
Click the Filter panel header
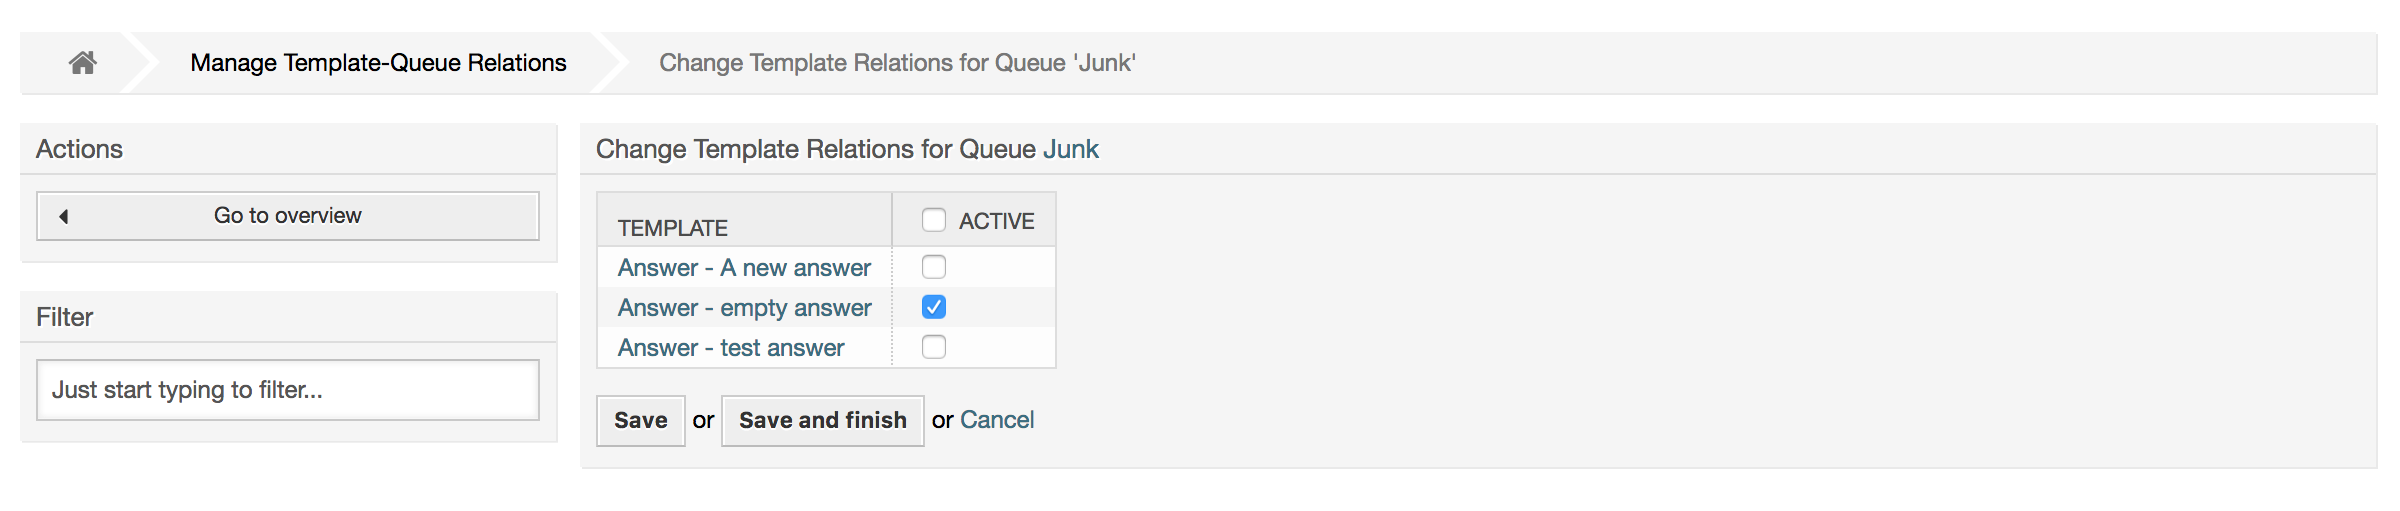coord(65,317)
